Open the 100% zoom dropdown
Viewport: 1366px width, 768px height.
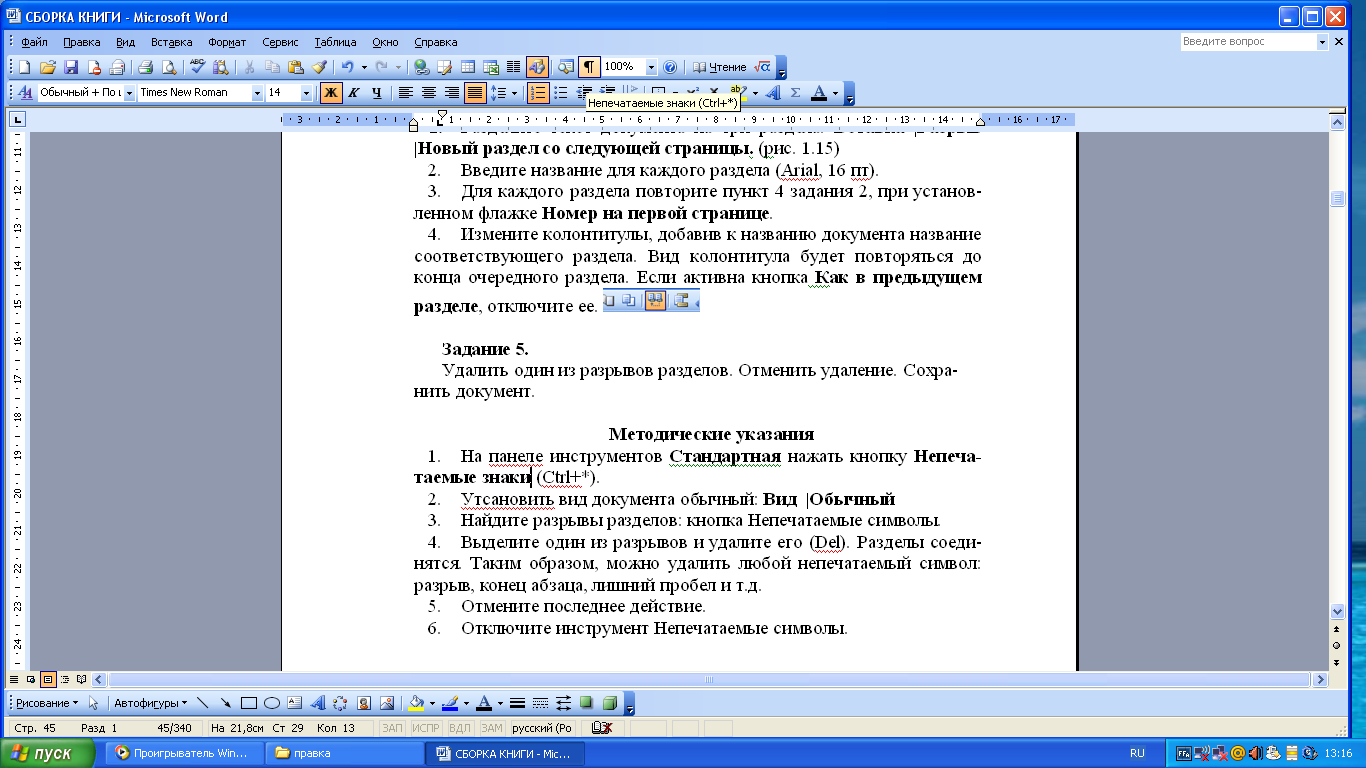click(x=651, y=67)
